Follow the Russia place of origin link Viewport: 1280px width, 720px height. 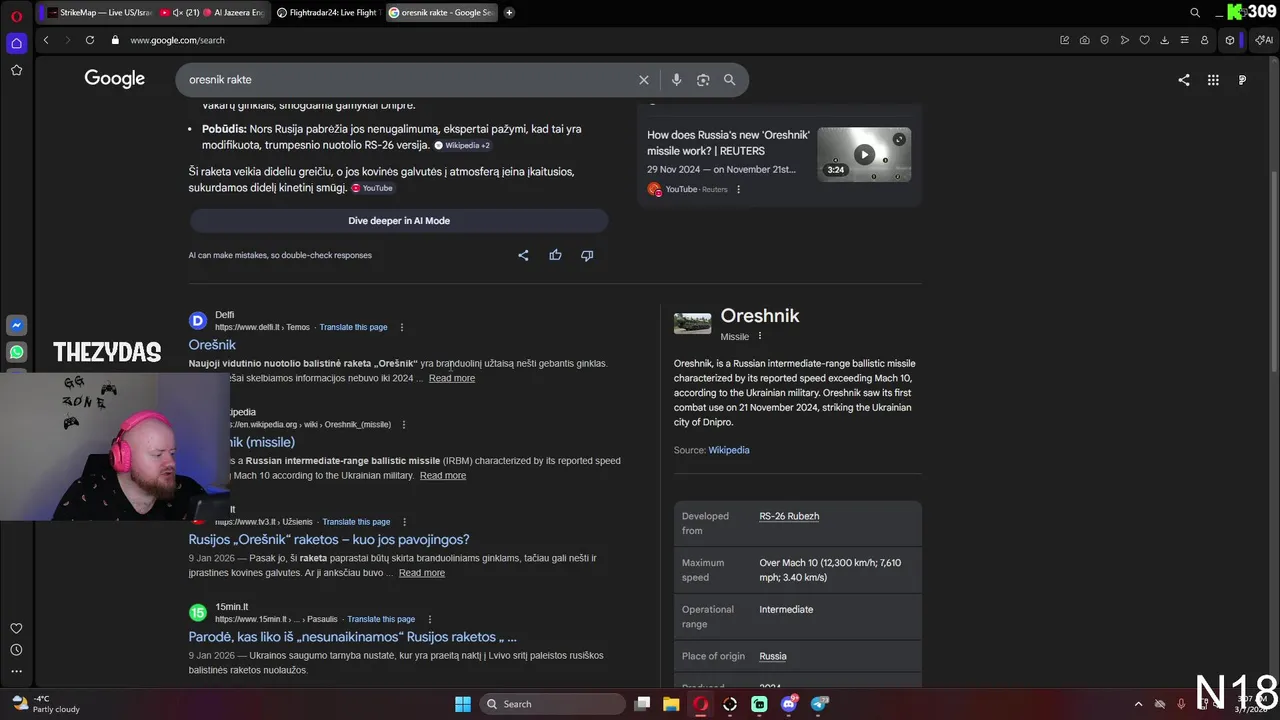coord(773,656)
